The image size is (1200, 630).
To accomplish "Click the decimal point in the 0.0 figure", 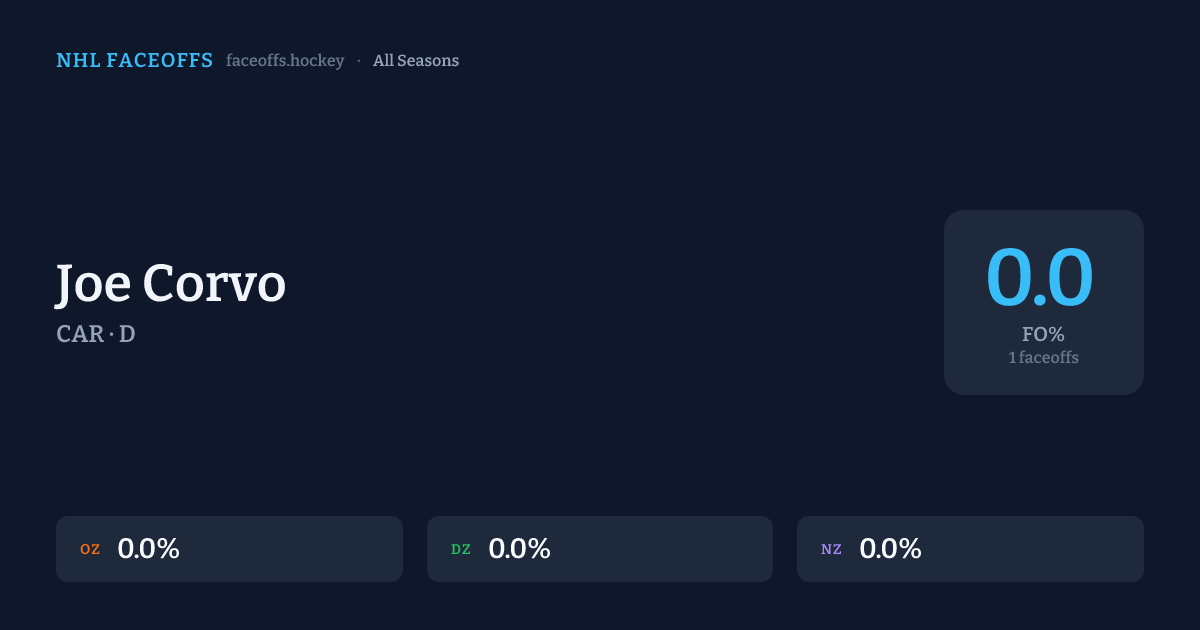I will [1040, 300].
